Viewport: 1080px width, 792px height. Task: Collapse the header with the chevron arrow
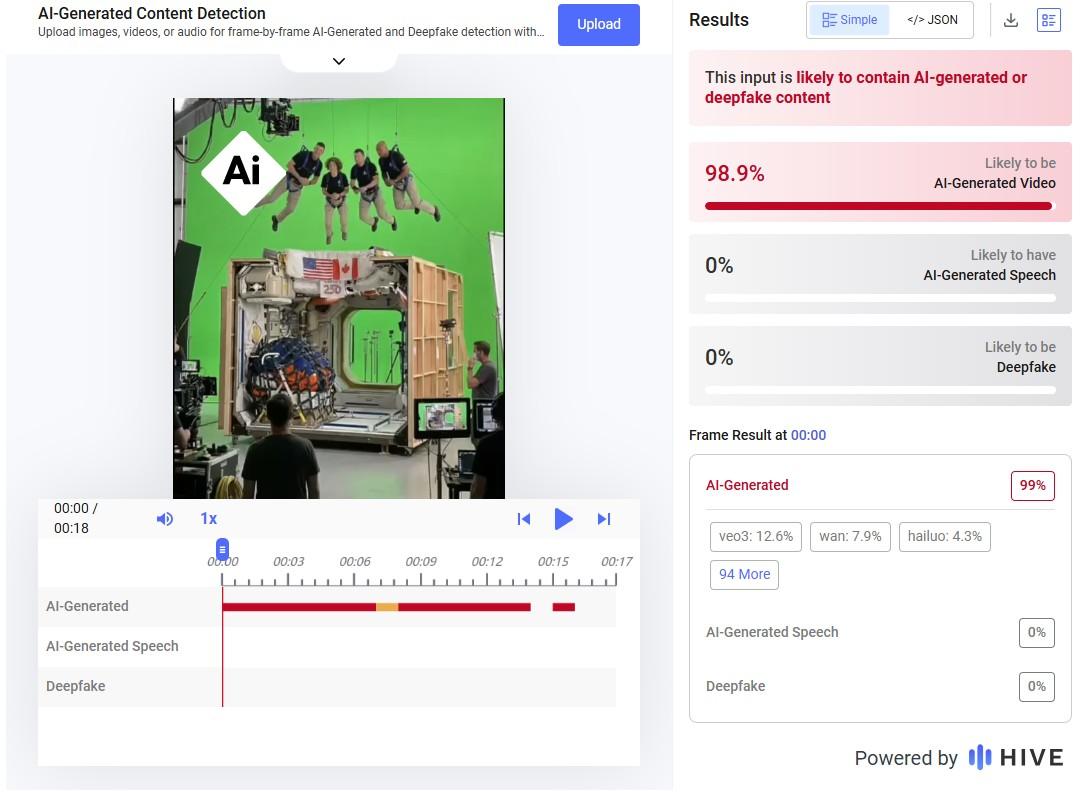(339, 61)
